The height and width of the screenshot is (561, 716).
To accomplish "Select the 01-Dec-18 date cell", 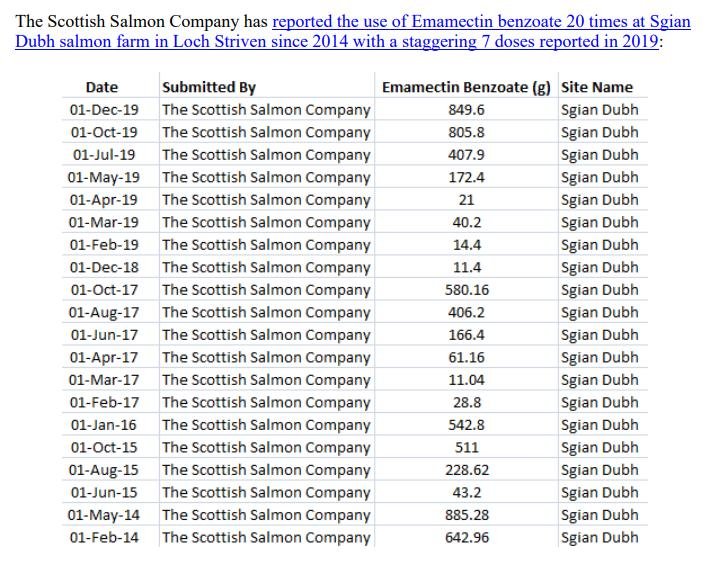I will (x=104, y=267).
